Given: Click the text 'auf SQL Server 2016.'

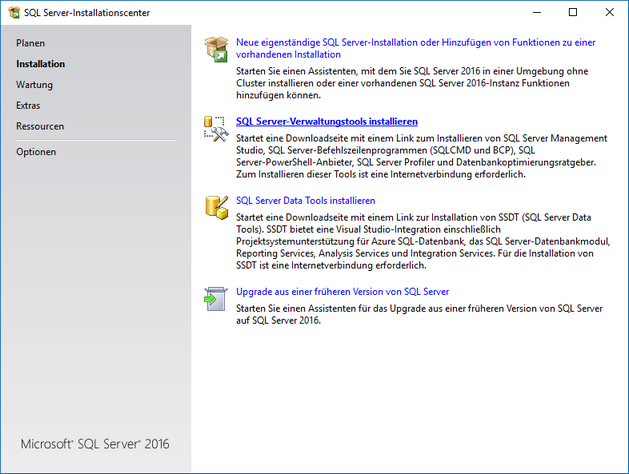Looking at the screenshot, I should [x=278, y=320].
